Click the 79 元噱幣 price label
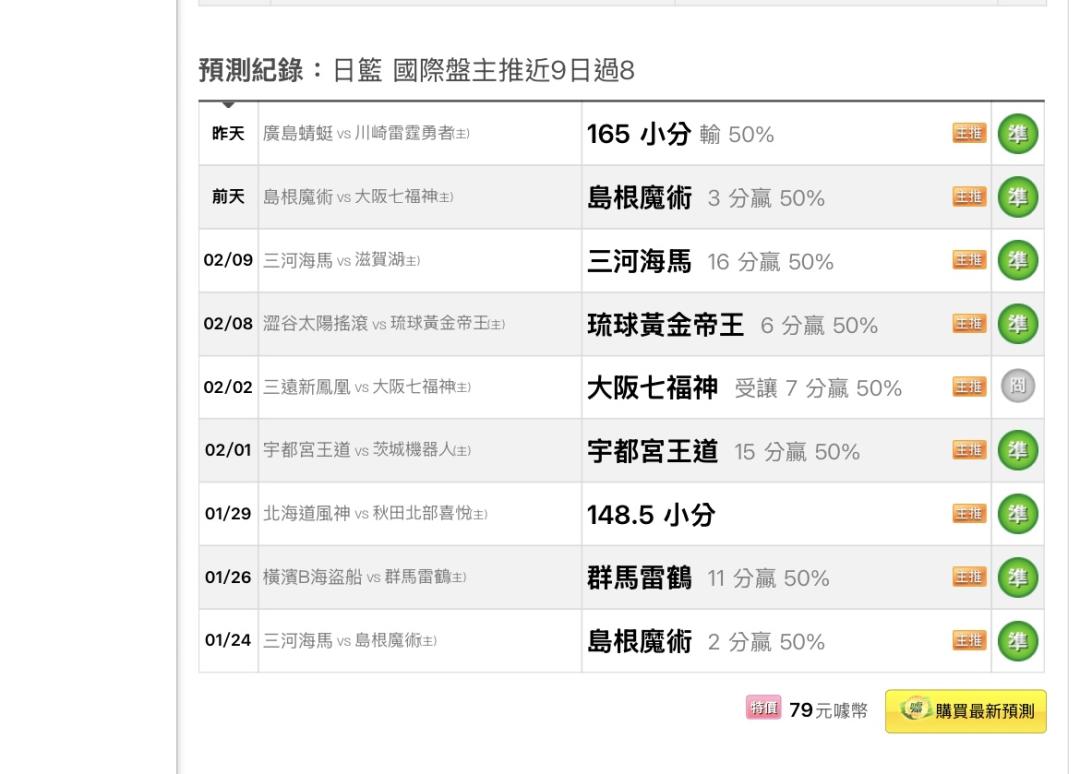This screenshot has height=774, width=1080. (x=829, y=710)
